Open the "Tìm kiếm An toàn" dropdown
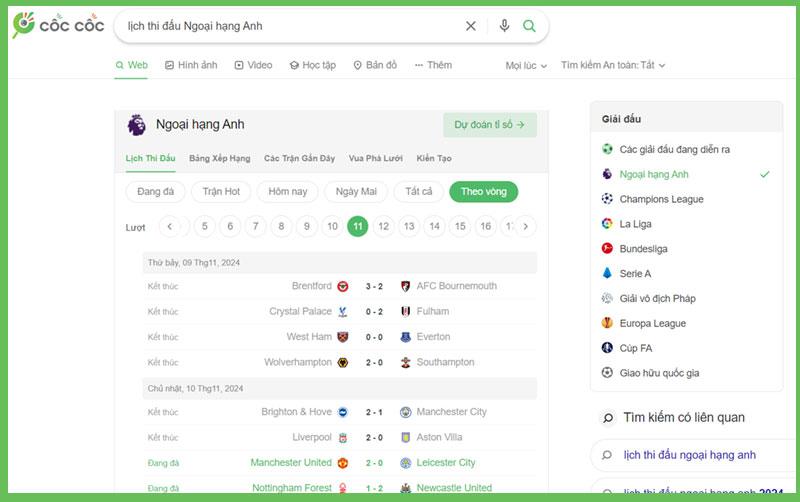The height and width of the screenshot is (502, 800). point(612,66)
